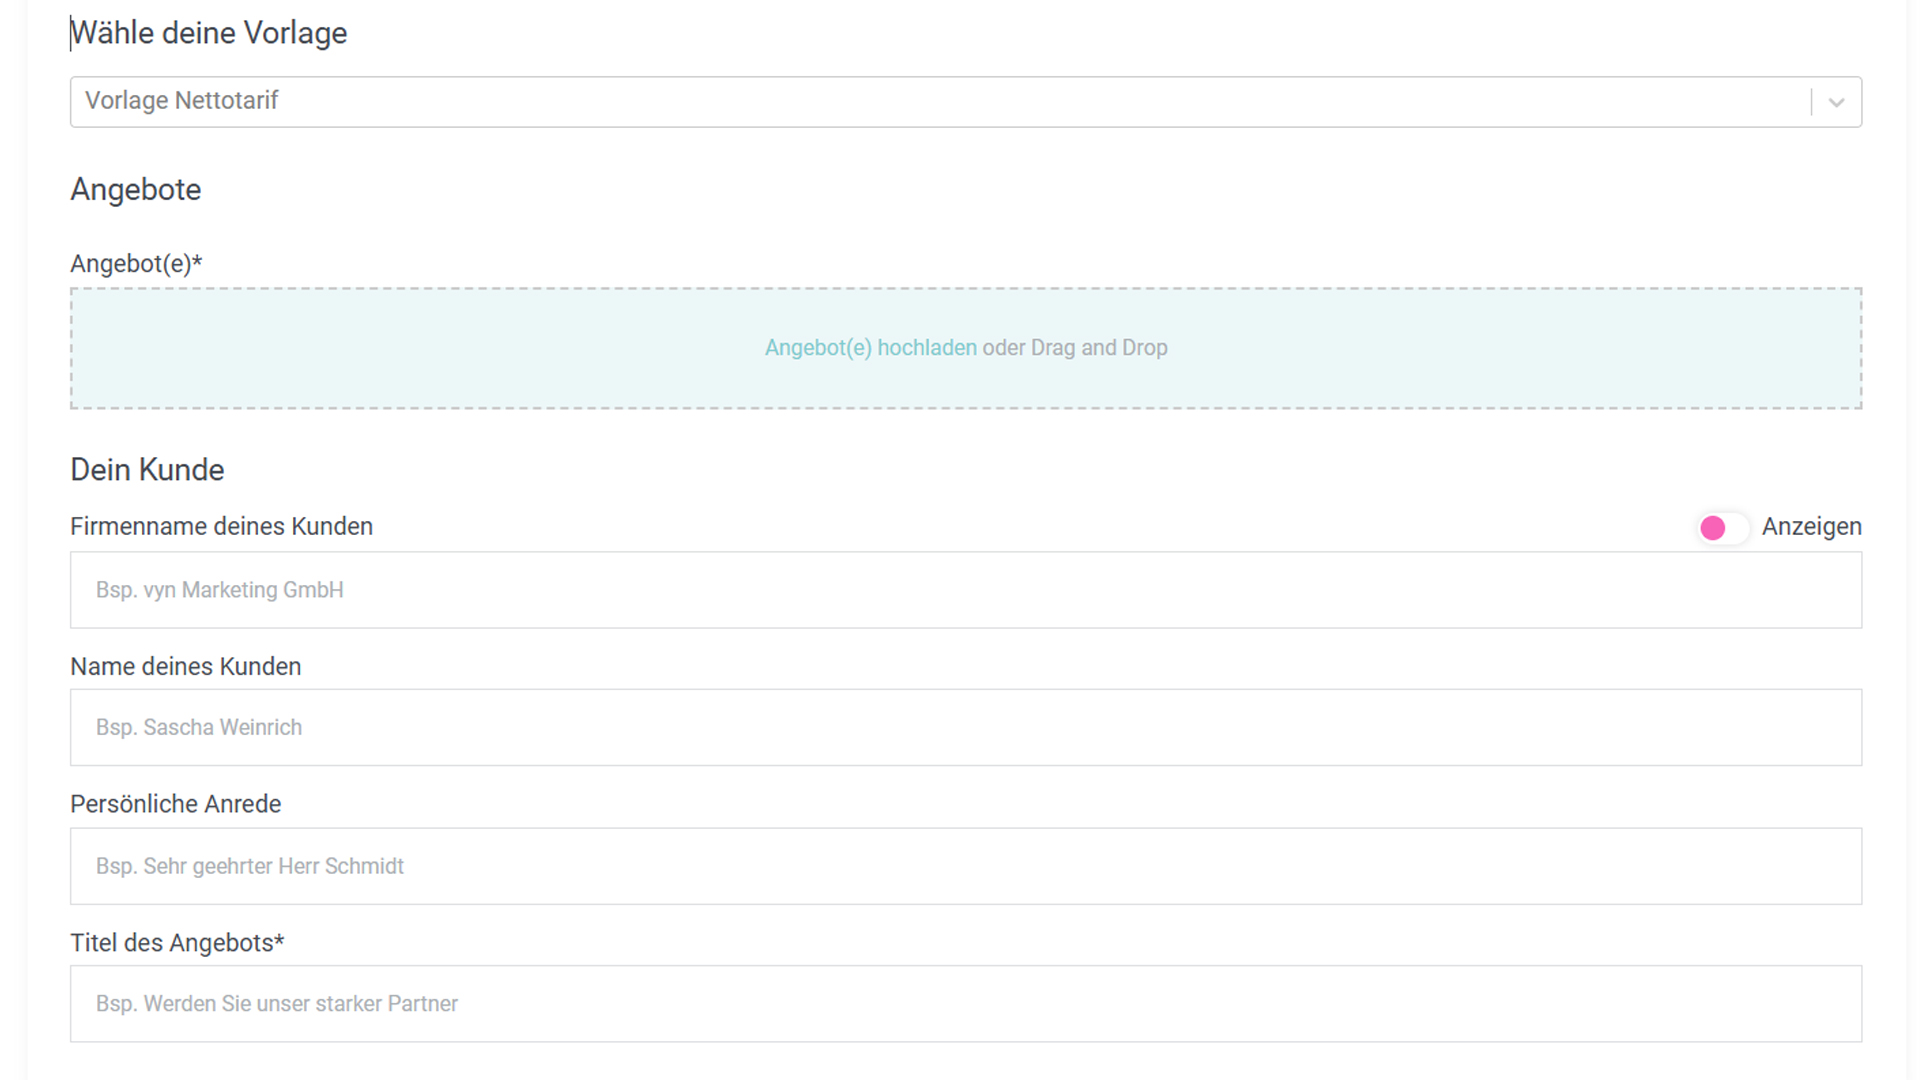Click the Name deines Kunden label
Screen dimensions: 1920x1080
tap(185, 667)
